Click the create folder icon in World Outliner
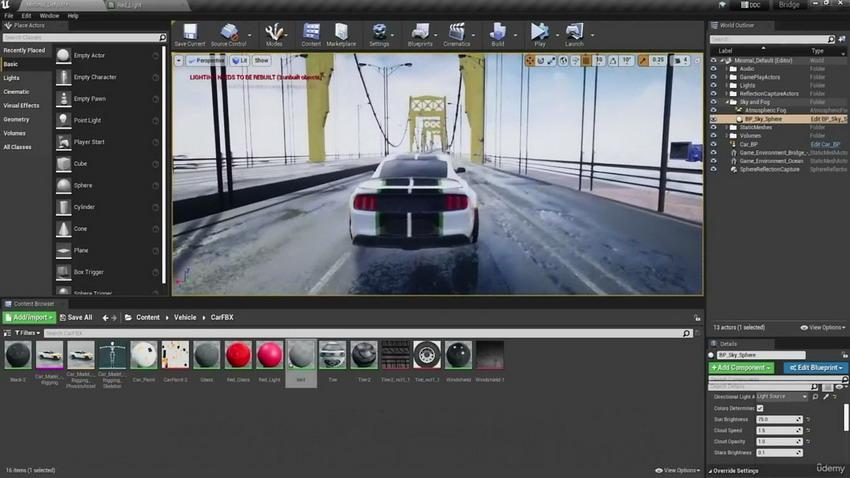 pos(842,39)
